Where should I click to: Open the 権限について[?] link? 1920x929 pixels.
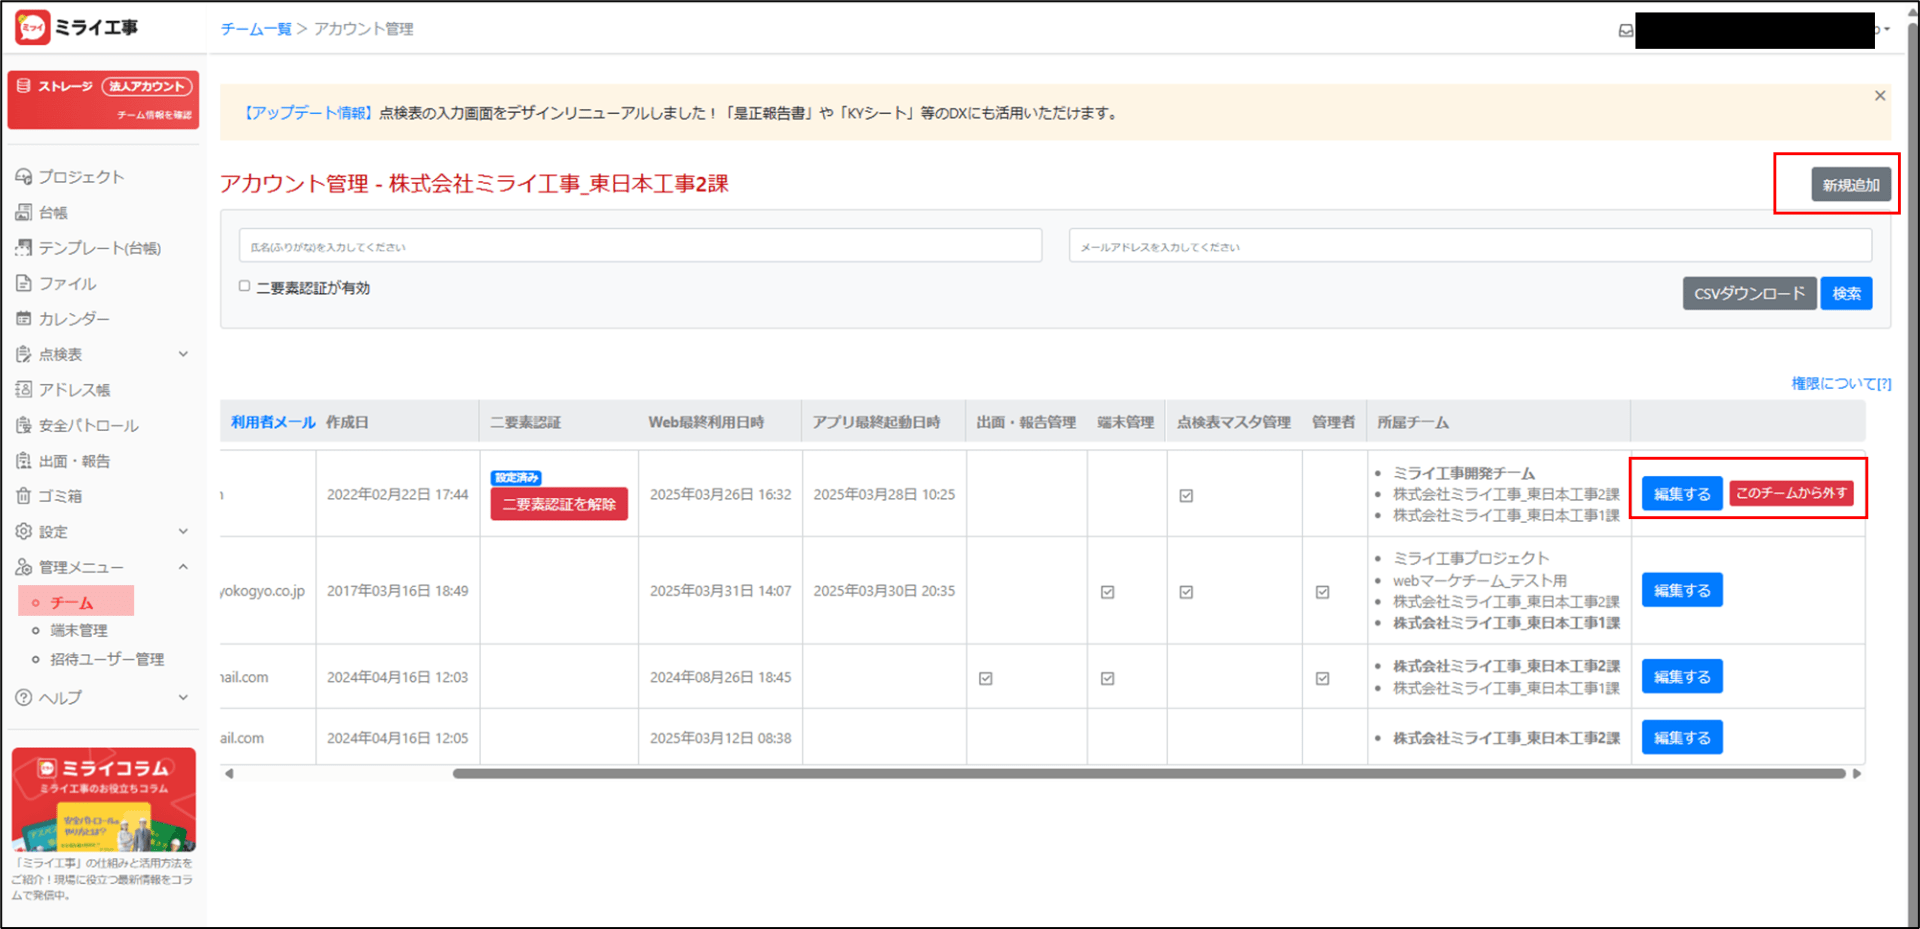point(1841,383)
